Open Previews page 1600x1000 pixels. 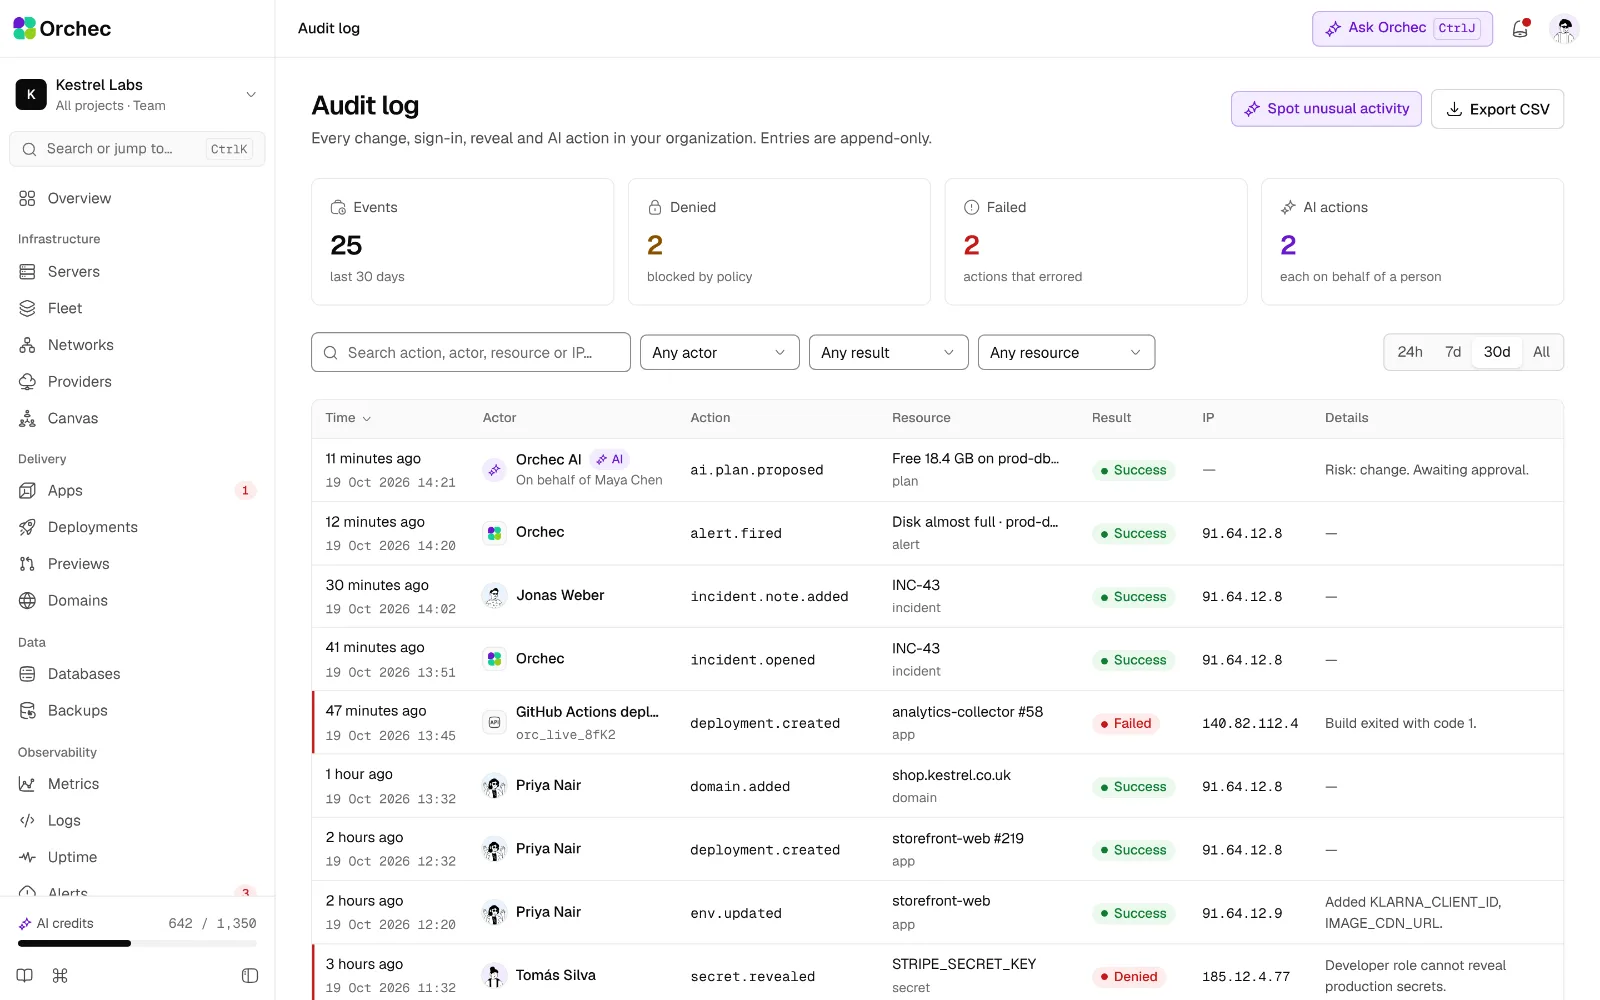tap(137, 564)
